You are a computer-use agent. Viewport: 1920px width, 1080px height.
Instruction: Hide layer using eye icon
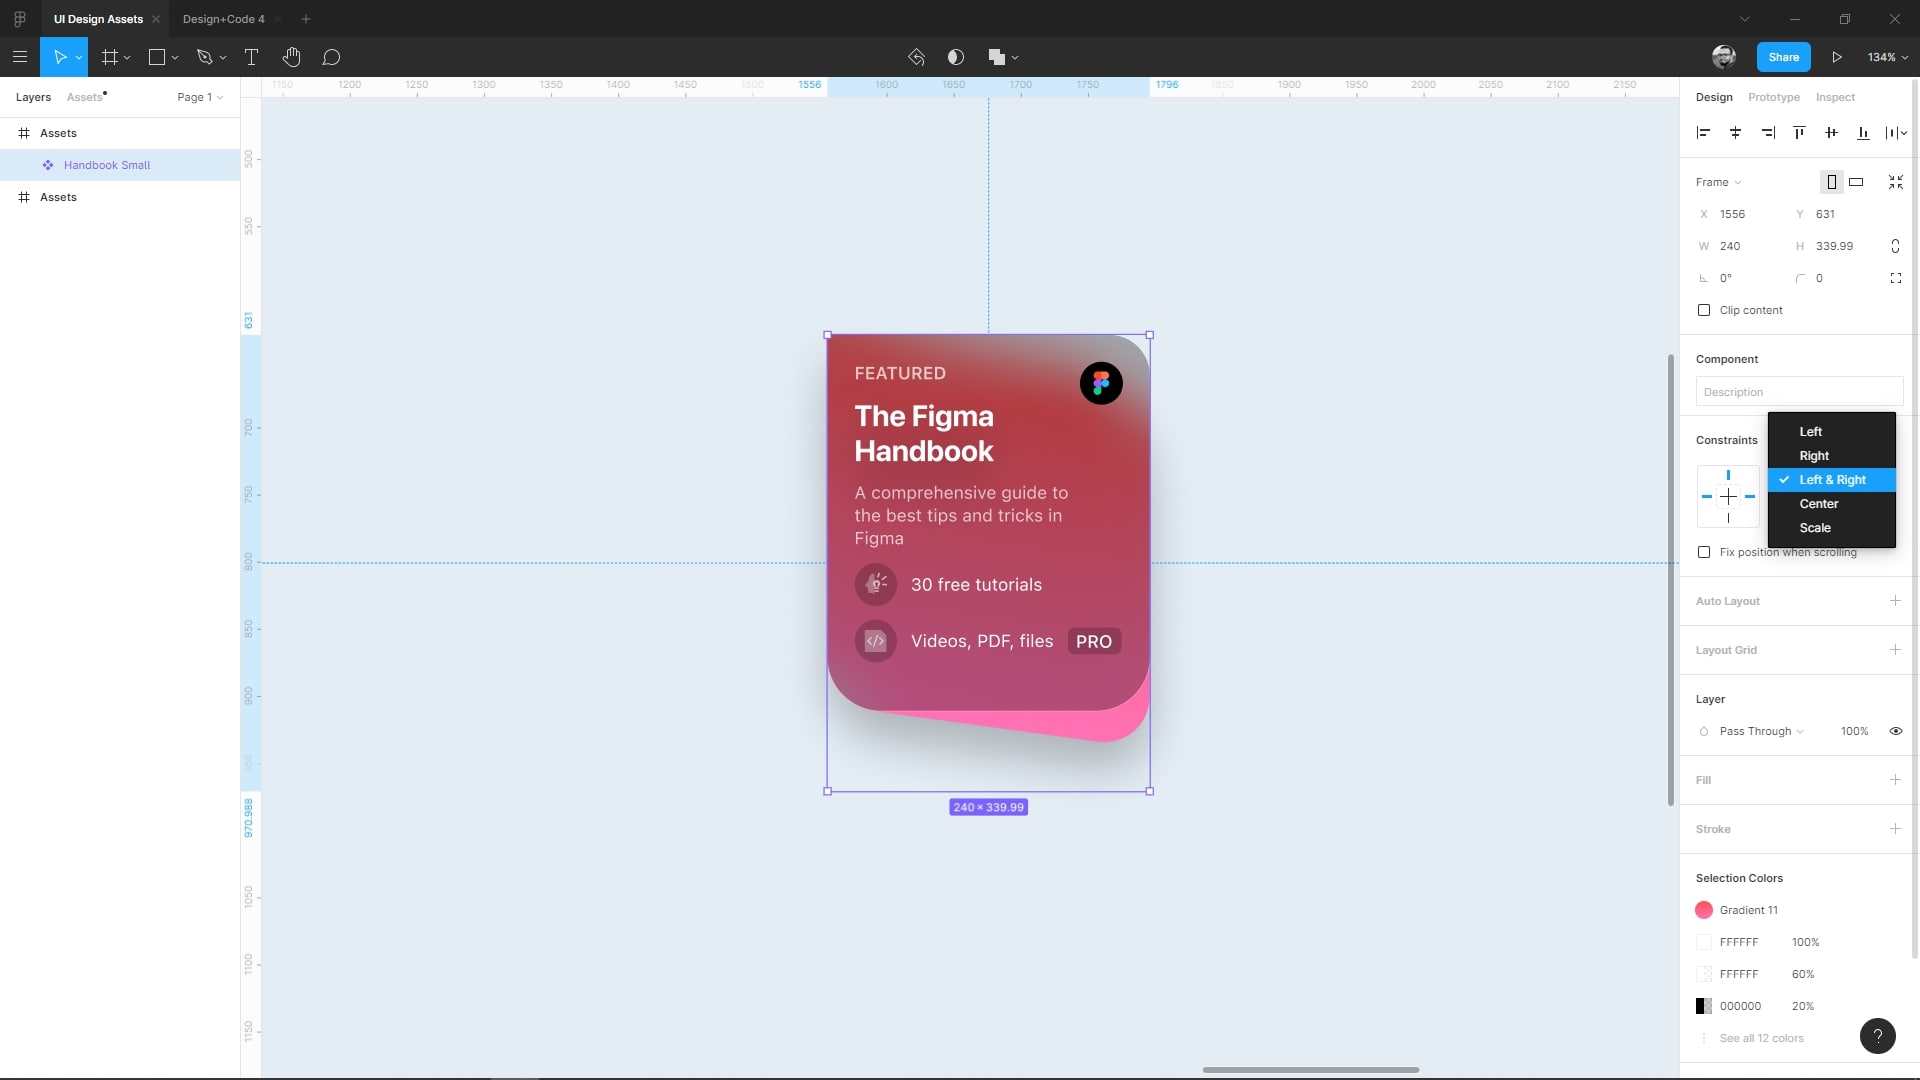click(1895, 731)
